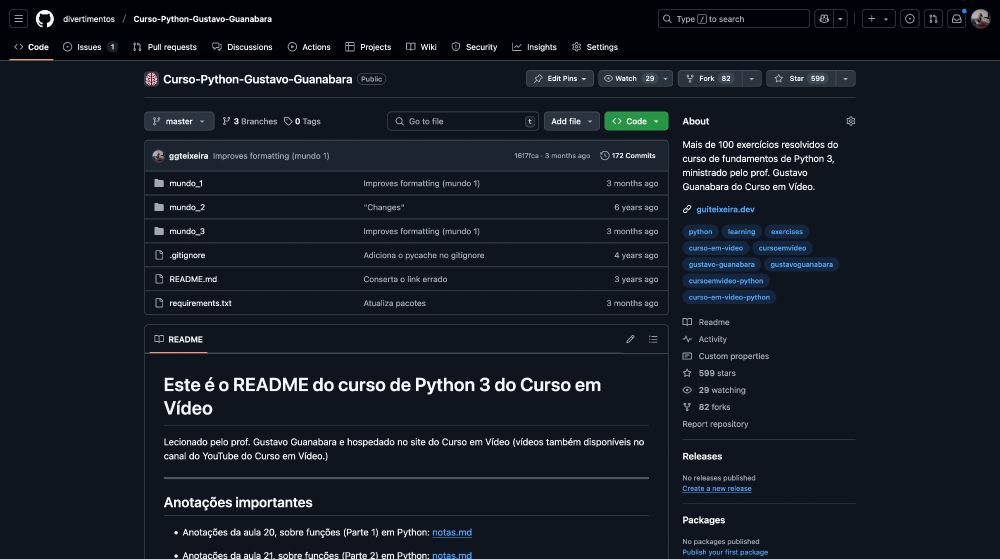Viewport: 1000px width, 559px height.
Task: Open Add file dropdown
Action: (x=571, y=121)
